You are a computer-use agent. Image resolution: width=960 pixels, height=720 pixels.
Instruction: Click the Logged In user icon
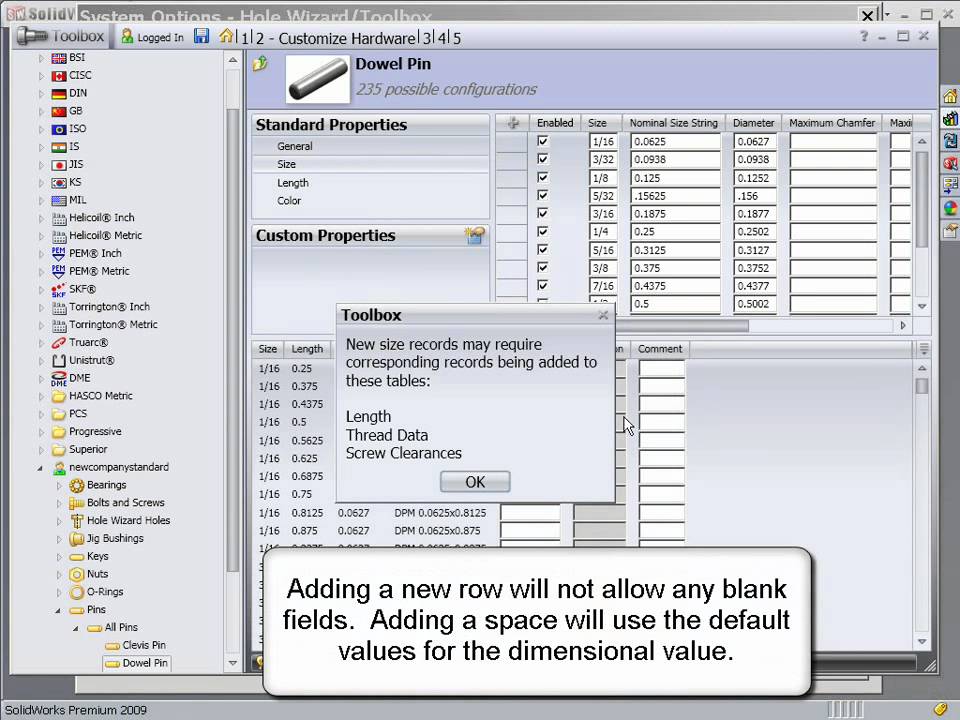coord(127,37)
